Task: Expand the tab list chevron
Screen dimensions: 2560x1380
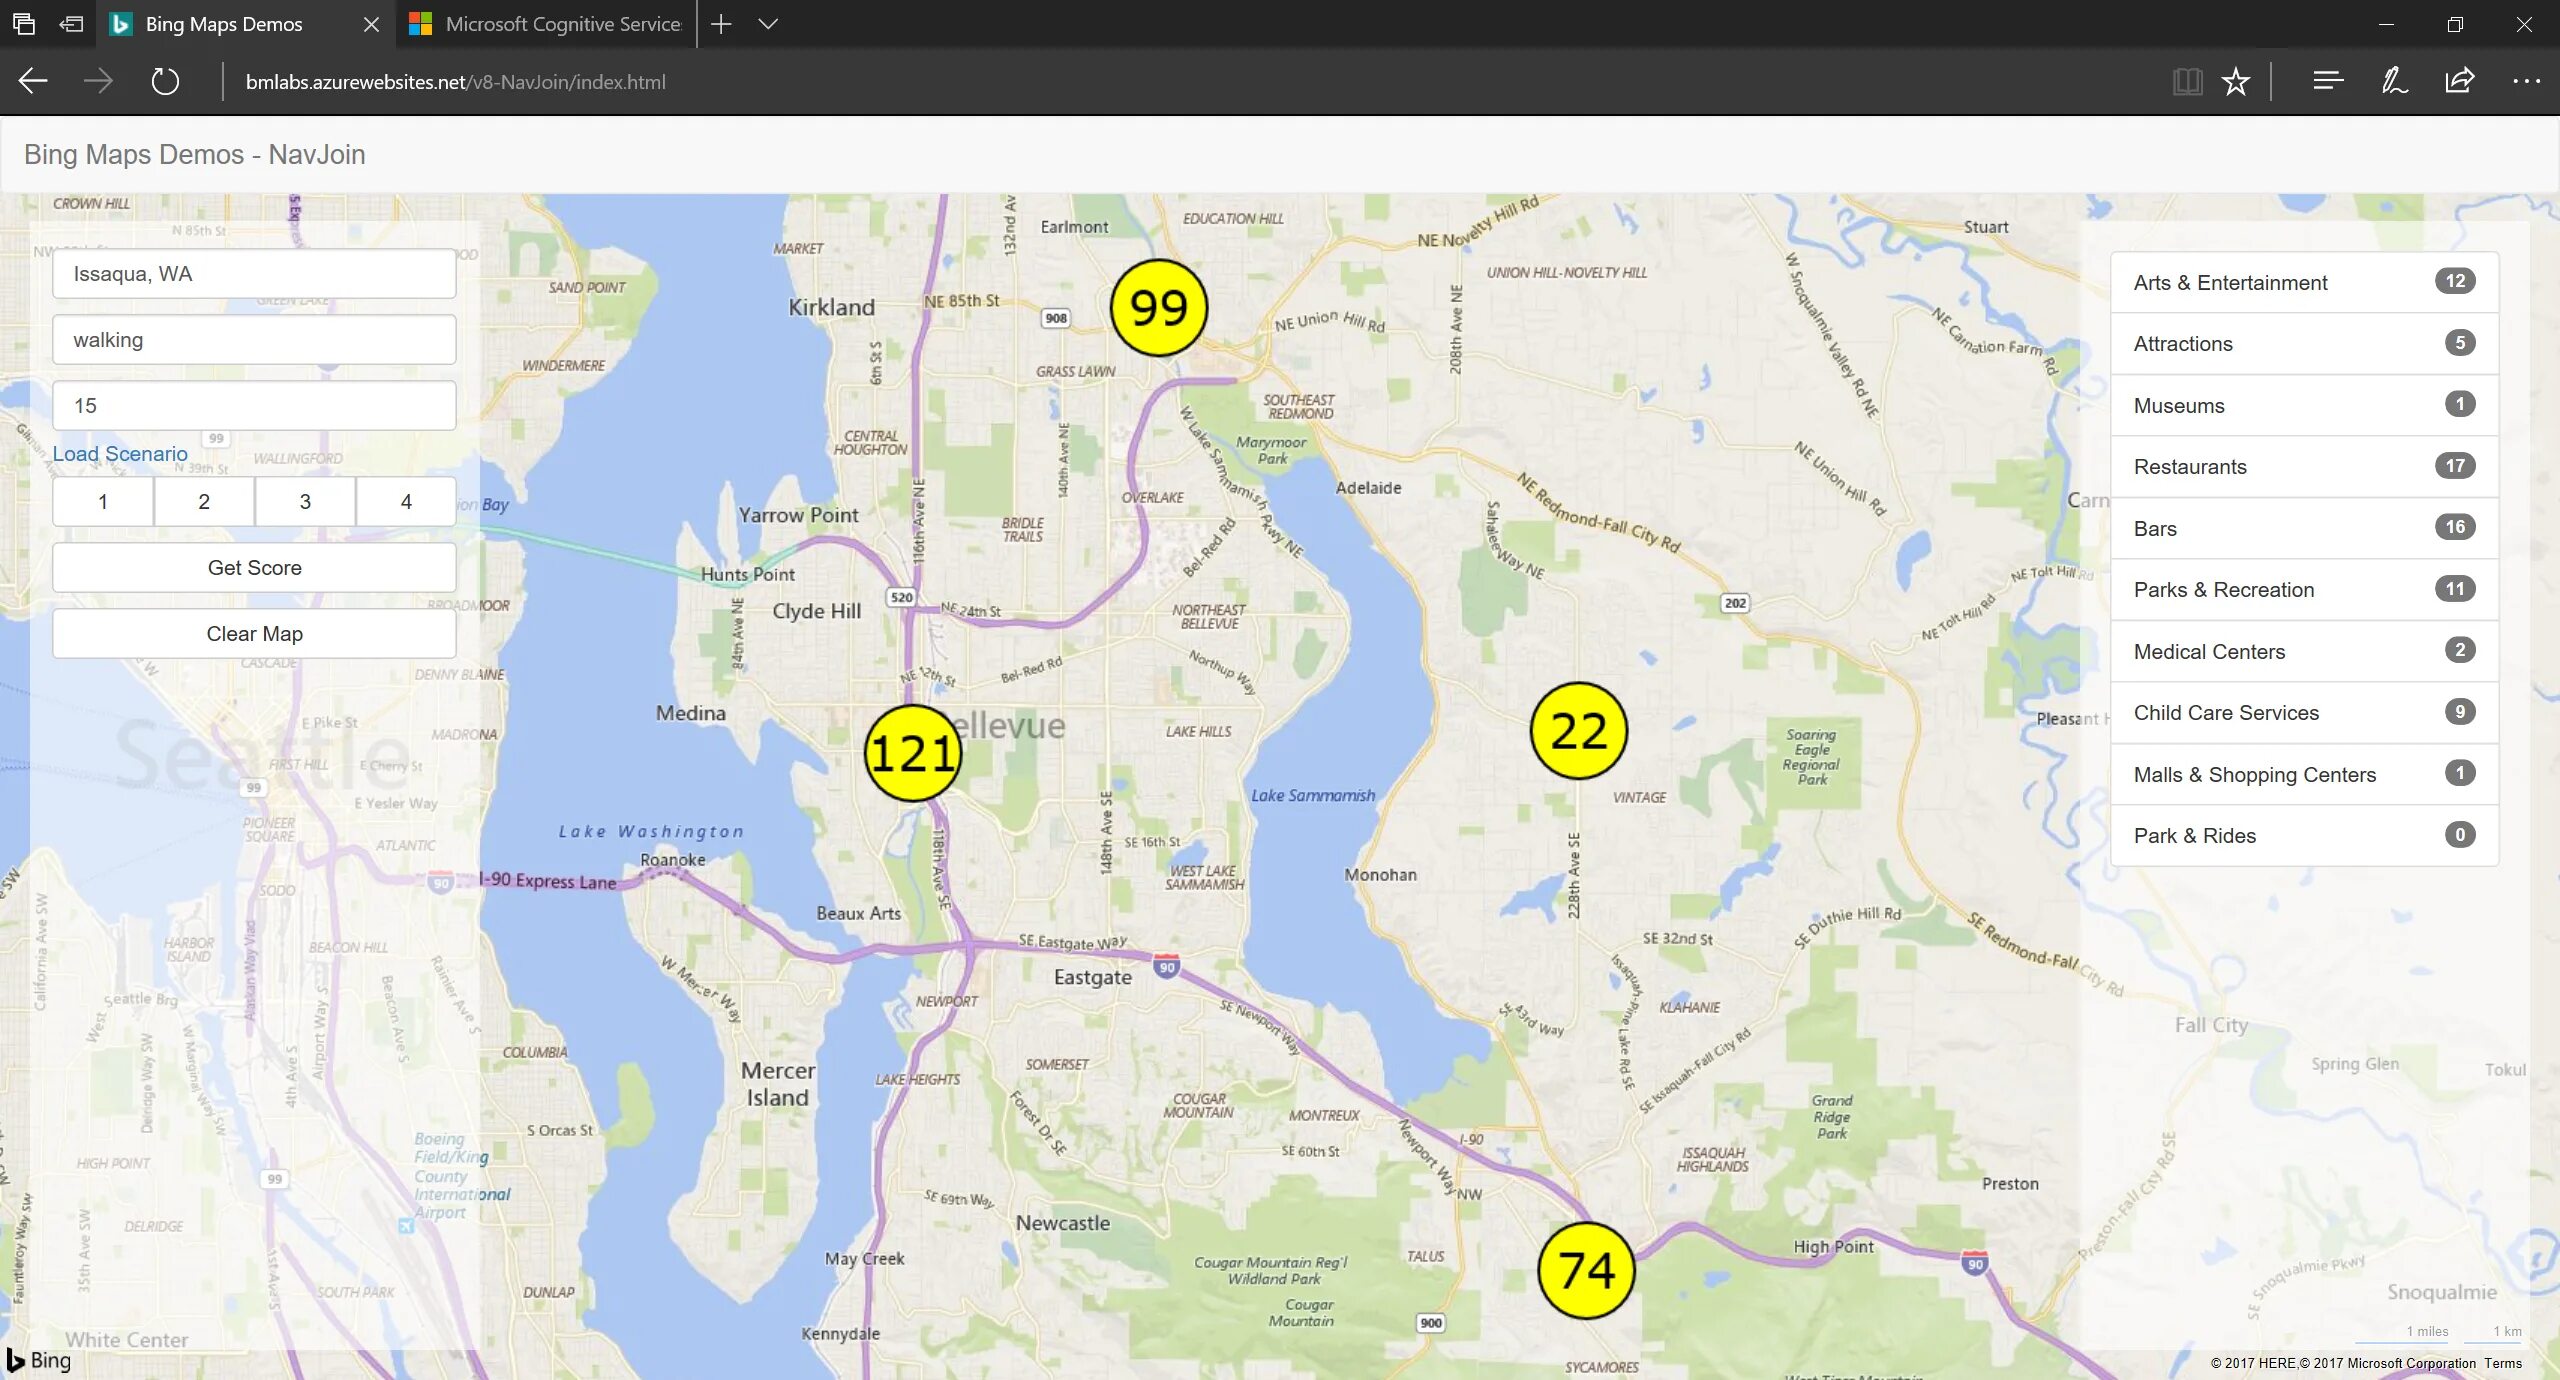Action: (x=768, y=24)
